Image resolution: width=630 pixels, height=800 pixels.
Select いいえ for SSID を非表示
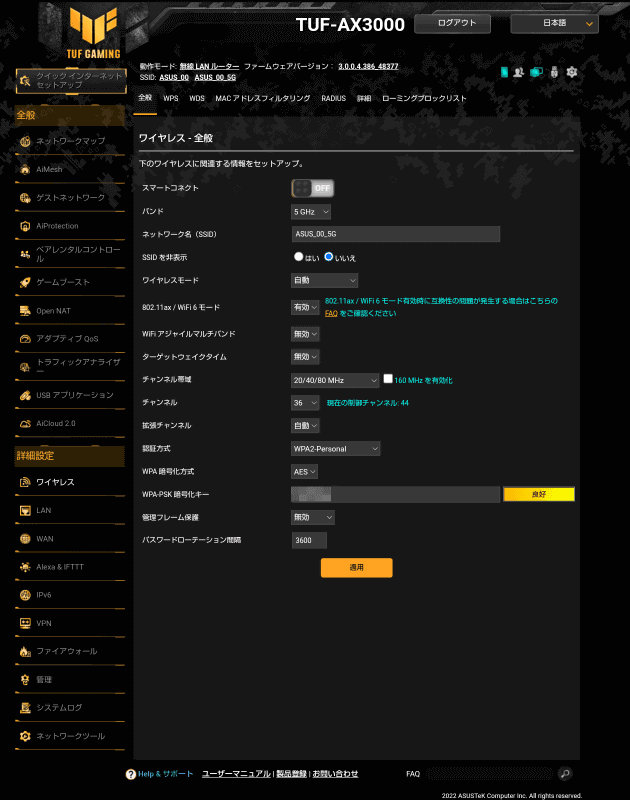tap(329, 257)
